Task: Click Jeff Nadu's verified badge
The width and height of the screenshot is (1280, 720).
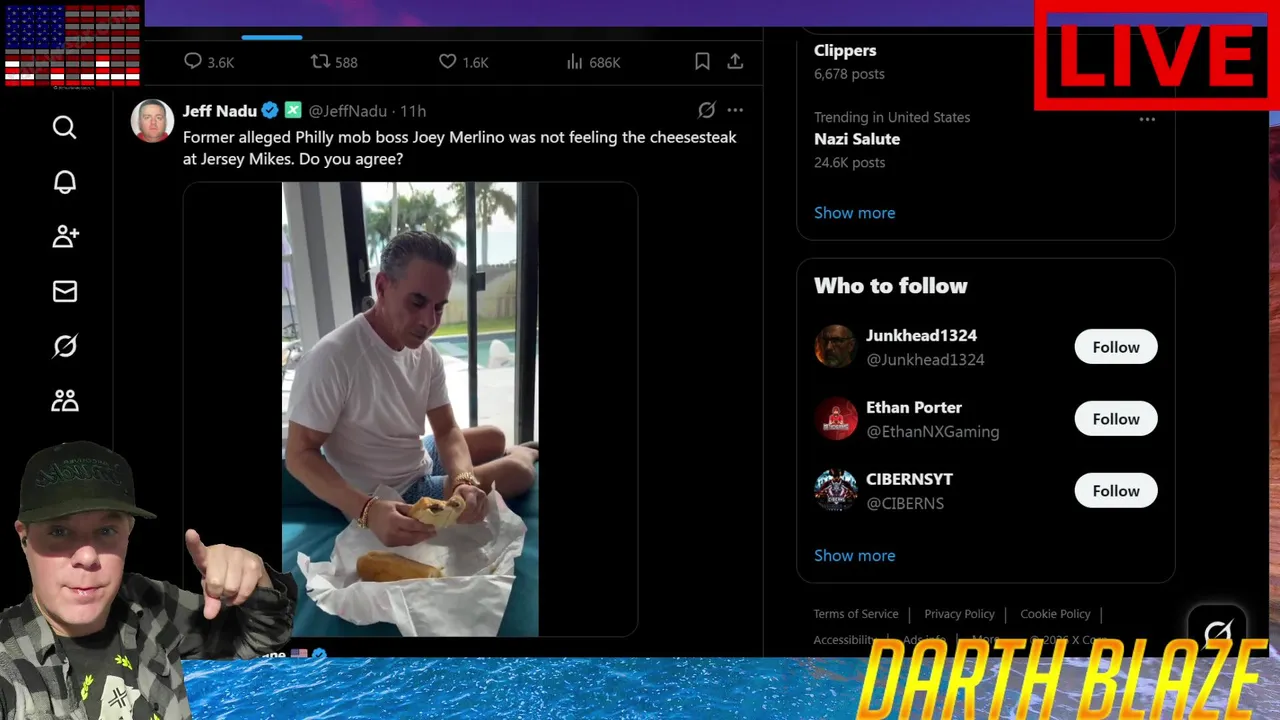Action: click(x=270, y=111)
